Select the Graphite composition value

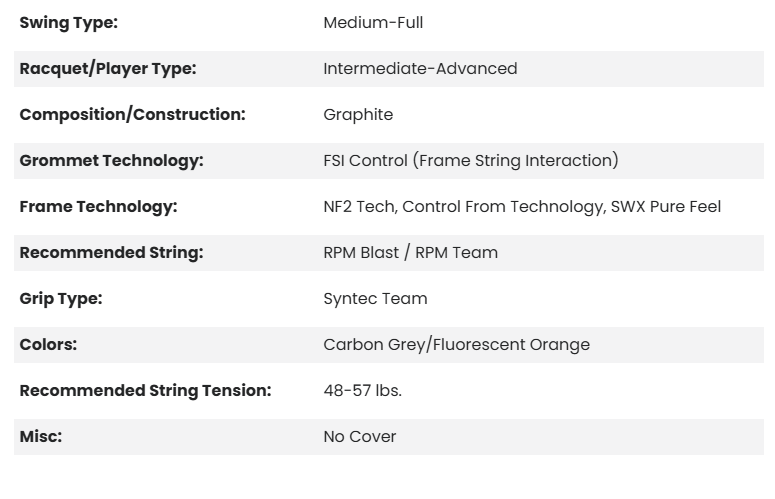(x=358, y=115)
